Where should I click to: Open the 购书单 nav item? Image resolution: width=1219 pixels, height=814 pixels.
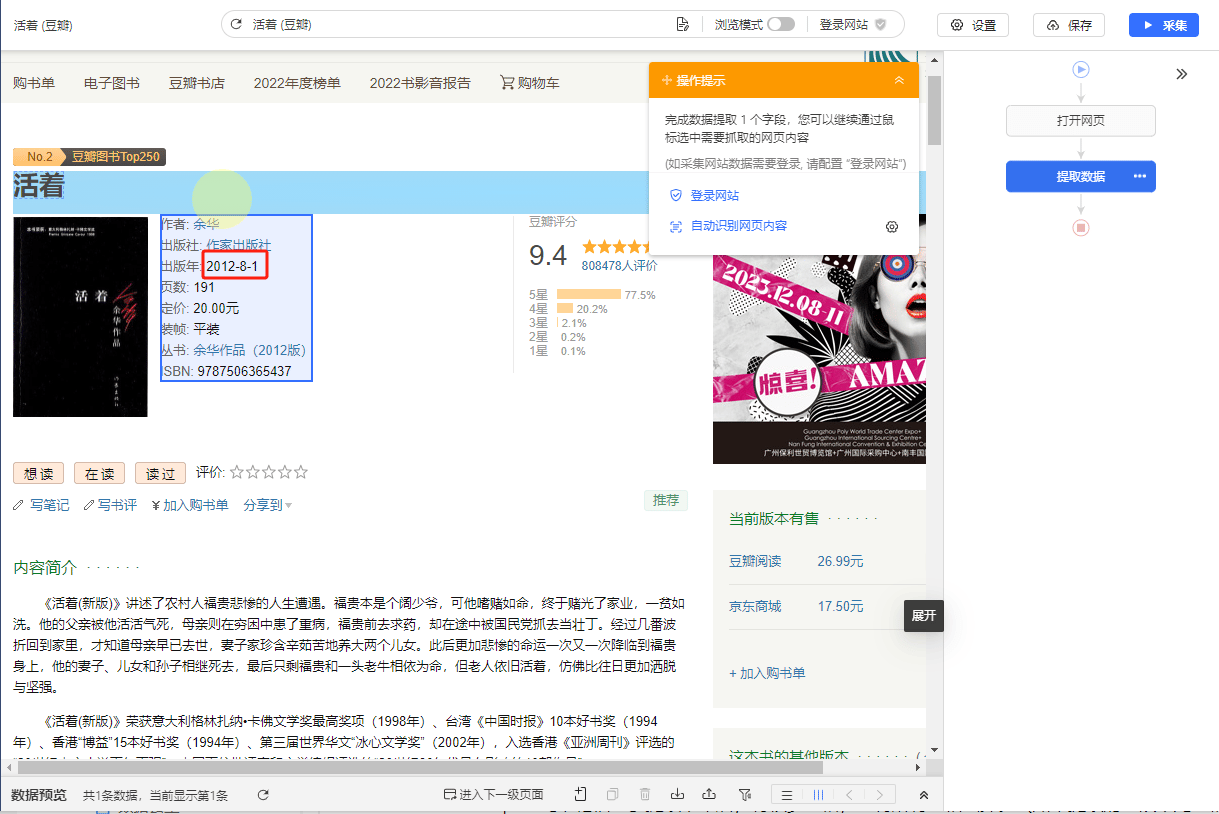pos(34,83)
